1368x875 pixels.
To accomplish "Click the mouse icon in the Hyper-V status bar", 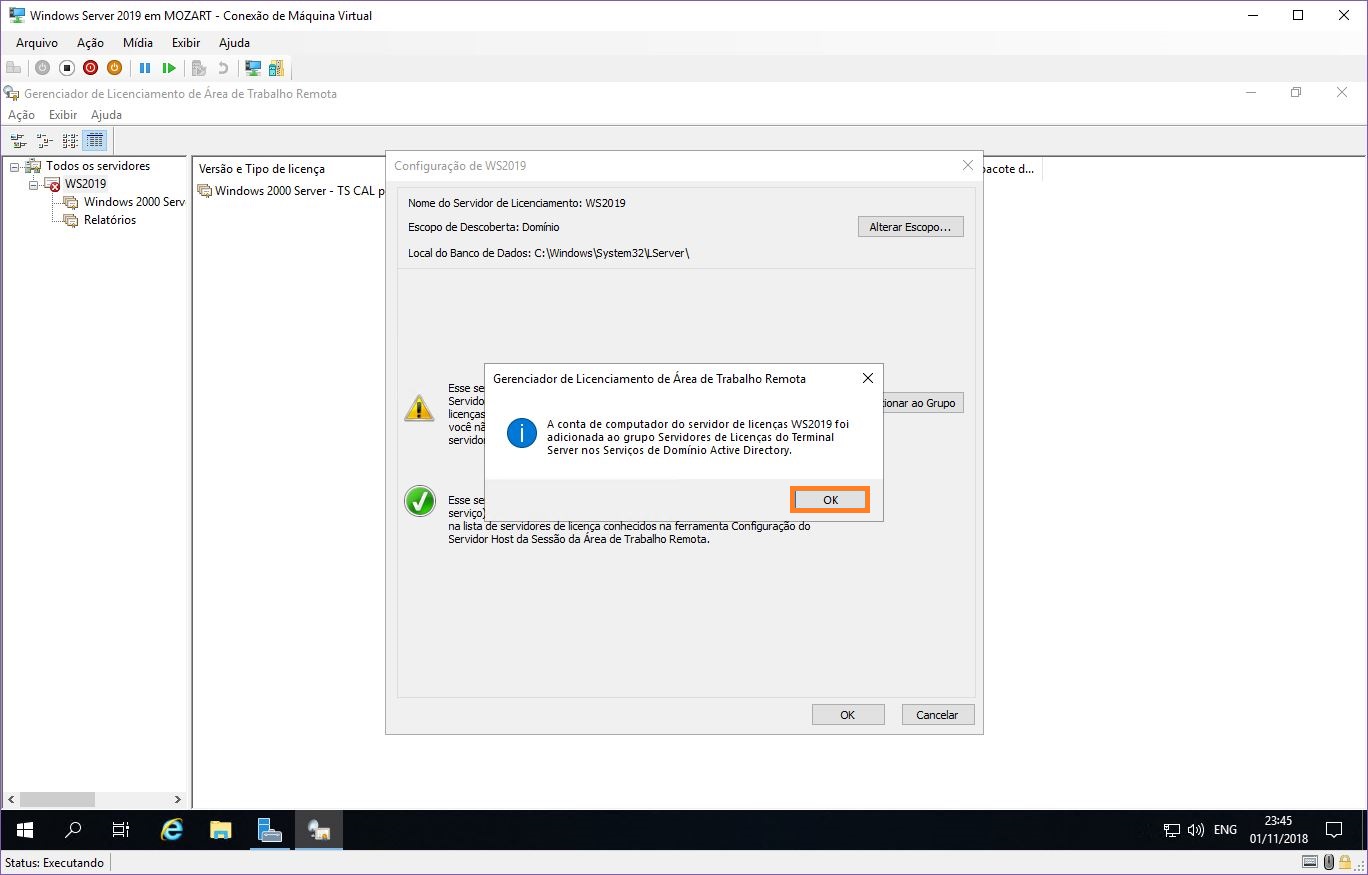I will click(x=1330, y=862).
